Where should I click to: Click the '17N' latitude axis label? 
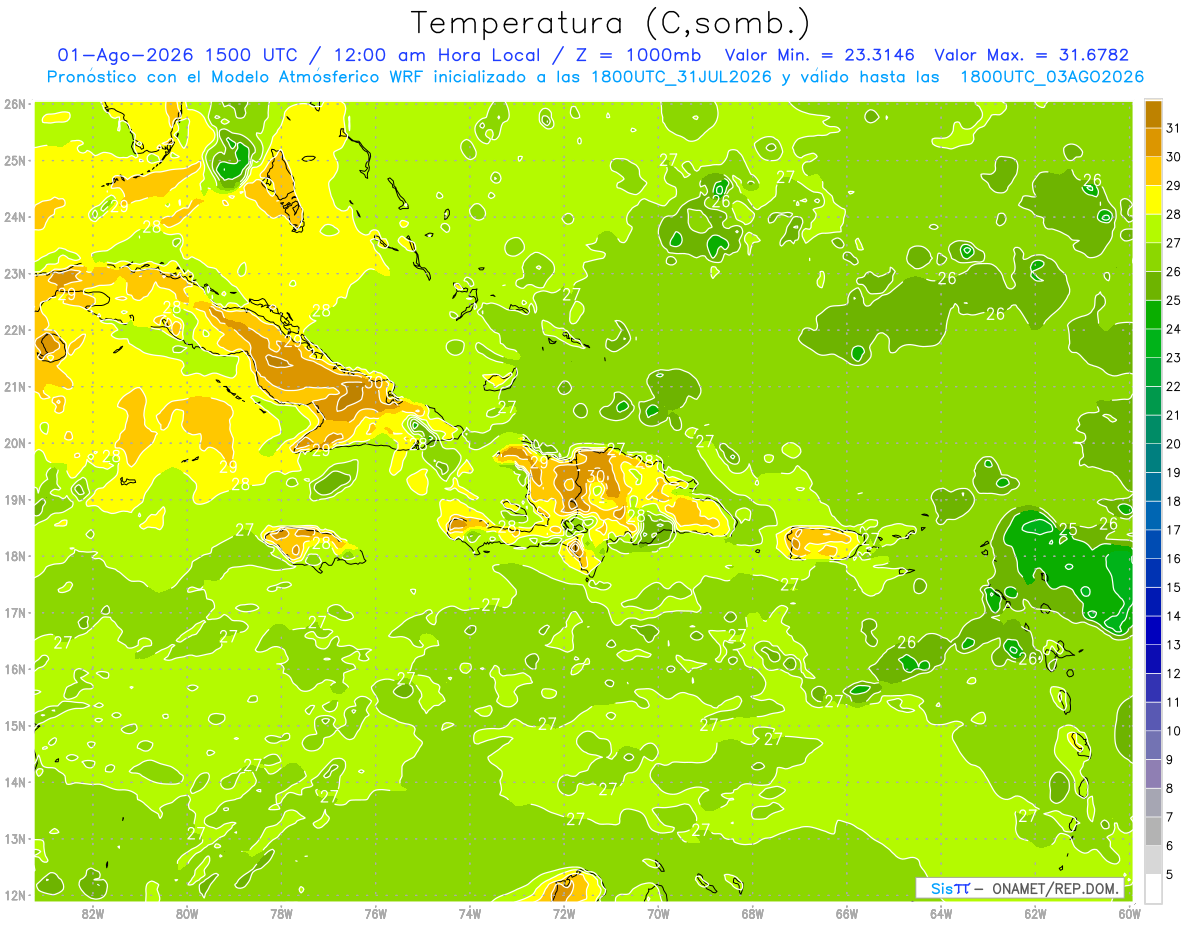15,612
